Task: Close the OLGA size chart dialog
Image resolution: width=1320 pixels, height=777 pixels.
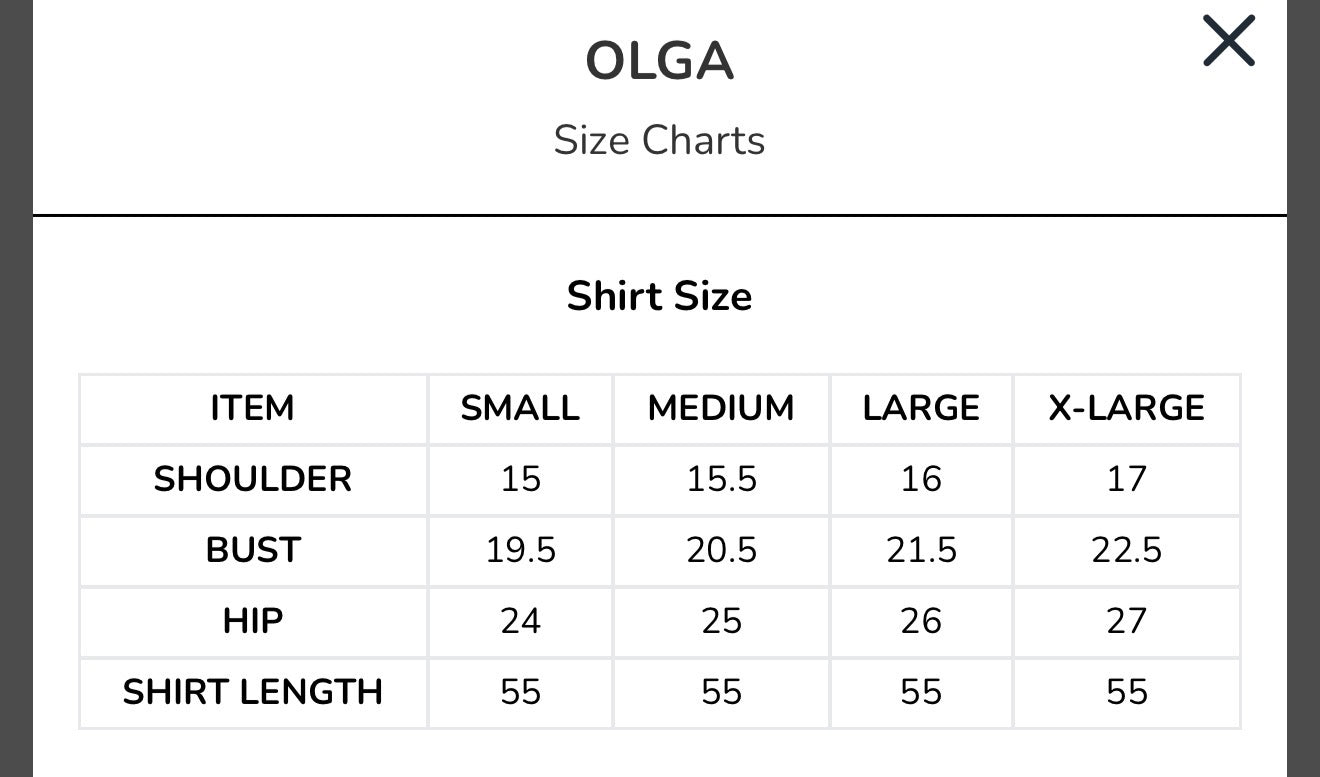Action: click(1228, 41)
